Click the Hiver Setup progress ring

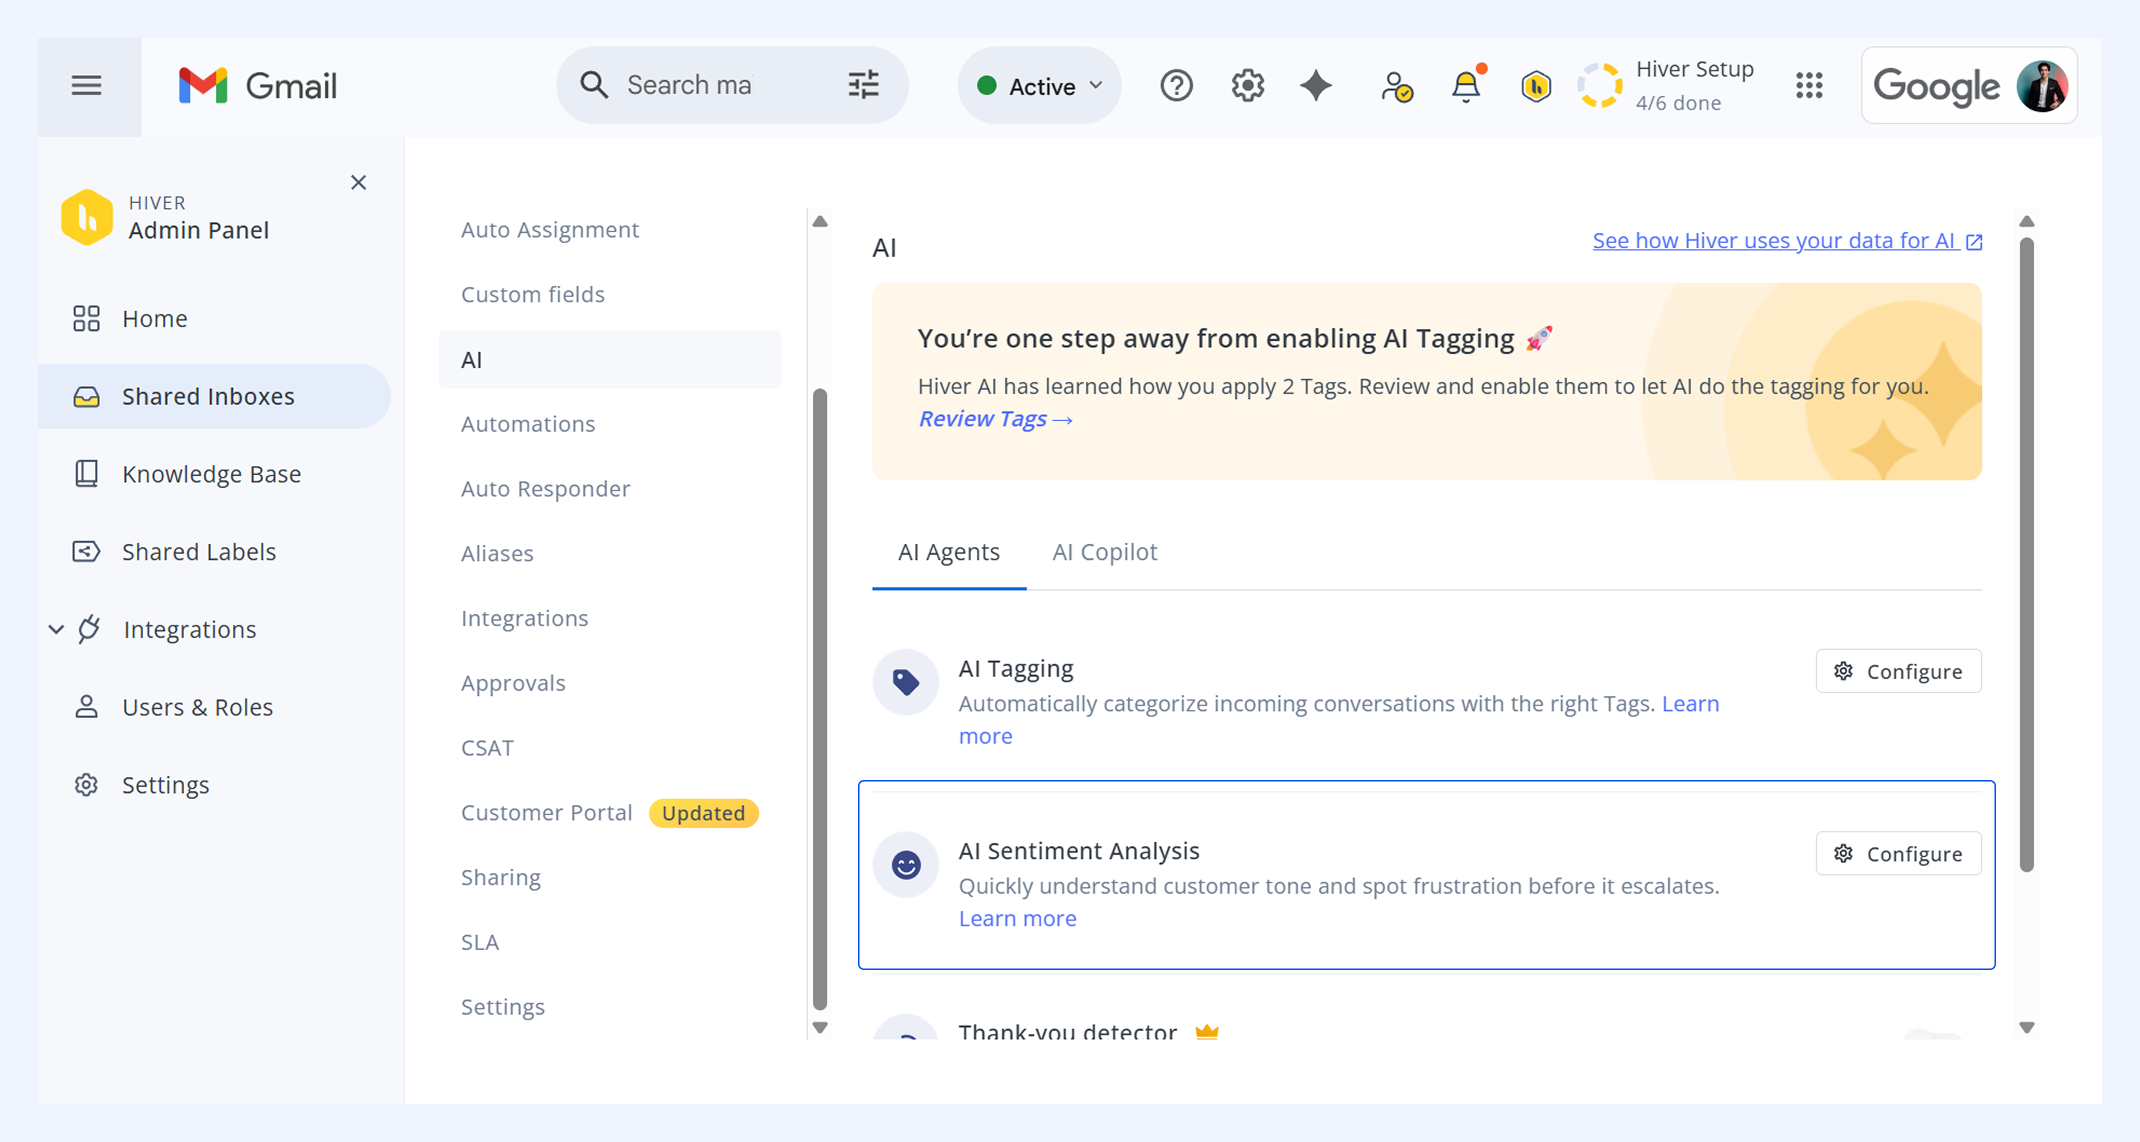(1600, 86)
